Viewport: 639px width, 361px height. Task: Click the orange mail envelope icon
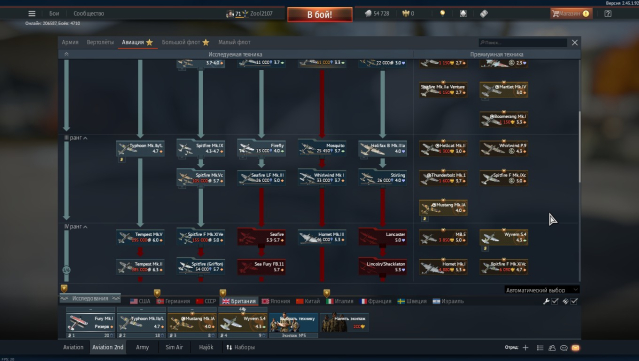click(575, 348)
